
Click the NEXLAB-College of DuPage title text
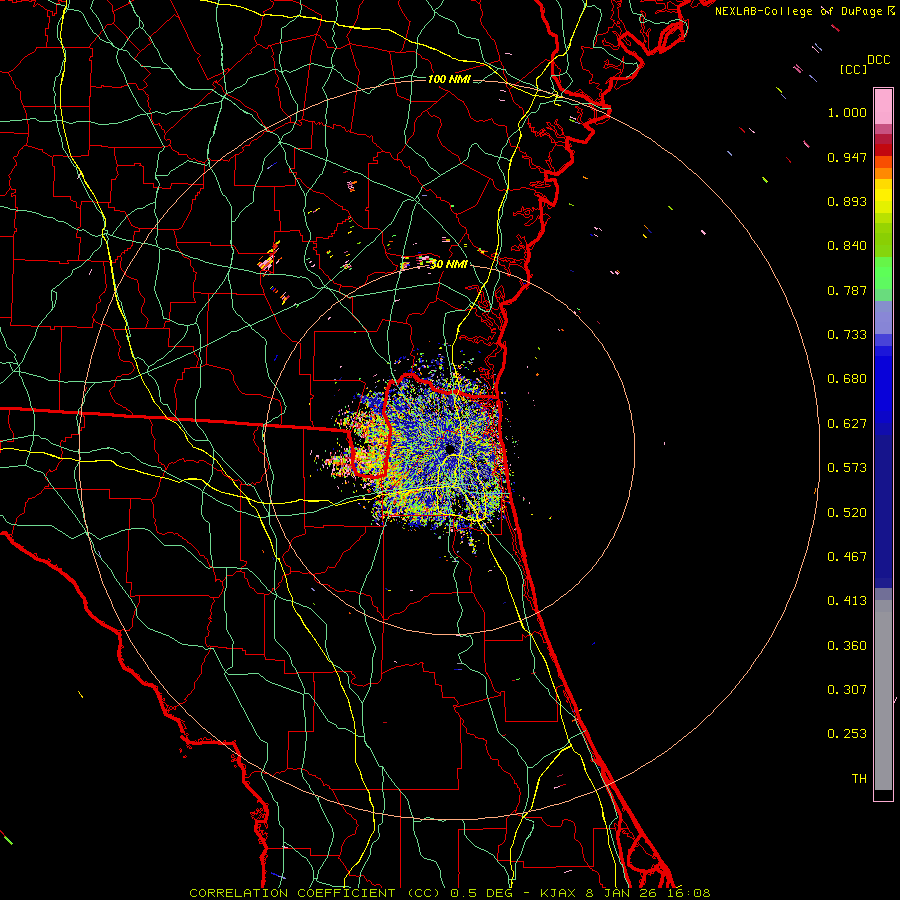pyautogui.click(x=800, y=11)
